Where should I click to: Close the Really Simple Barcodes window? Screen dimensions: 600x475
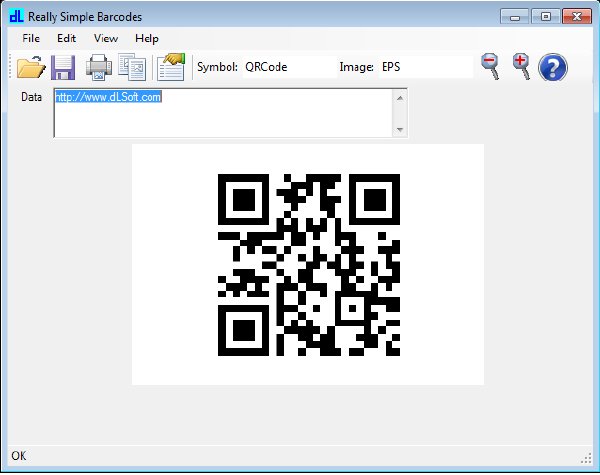[x=577, y=17]
